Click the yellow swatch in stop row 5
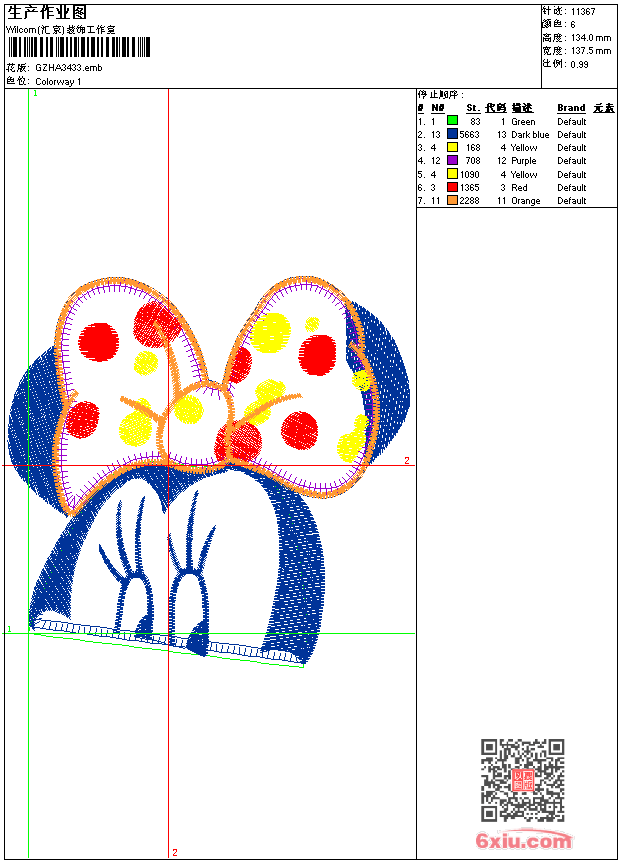The height and width of the screenshot is (860, 620). [x=452, y=174]
